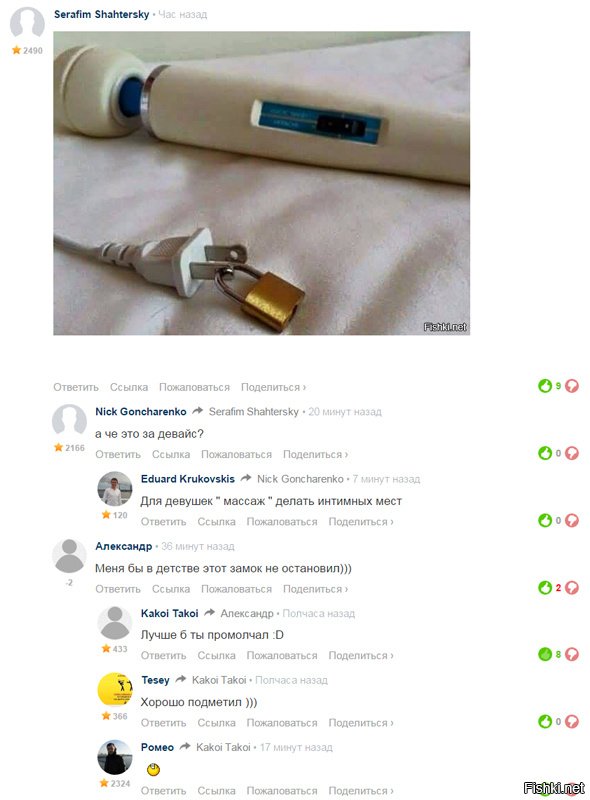This screenshot has height=800, width=590.
Task: Open Tesey's username link
Action: pyautogui.click(x=155, y=680)
